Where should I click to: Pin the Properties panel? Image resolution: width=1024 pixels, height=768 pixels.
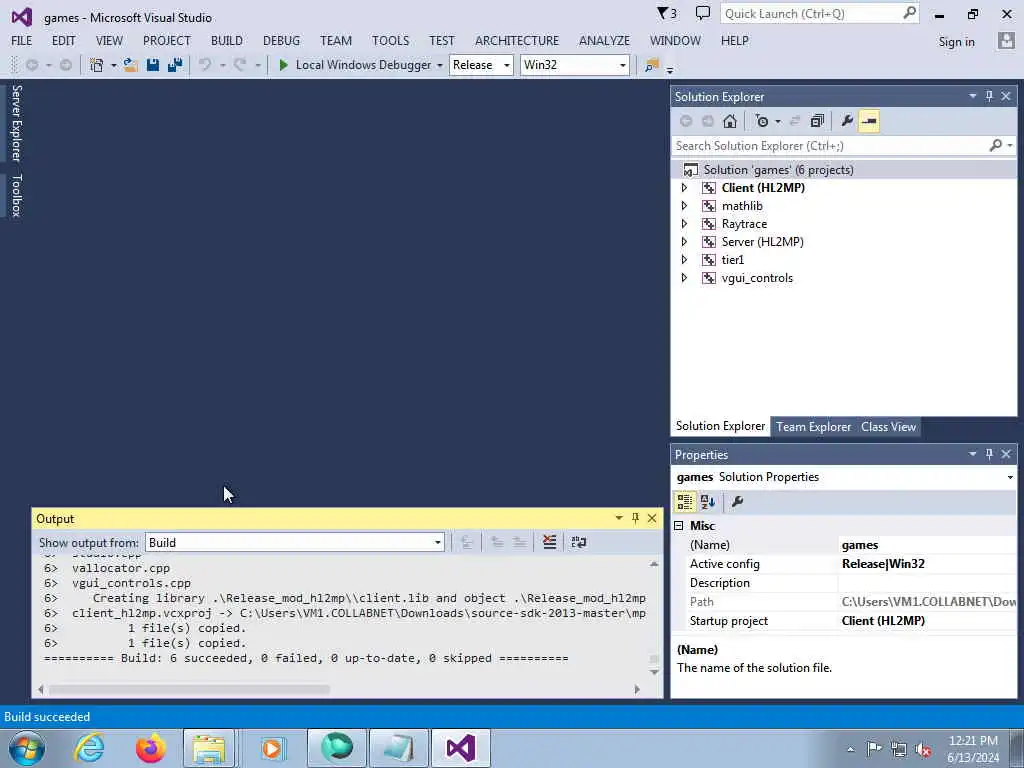tap(989, 454)
